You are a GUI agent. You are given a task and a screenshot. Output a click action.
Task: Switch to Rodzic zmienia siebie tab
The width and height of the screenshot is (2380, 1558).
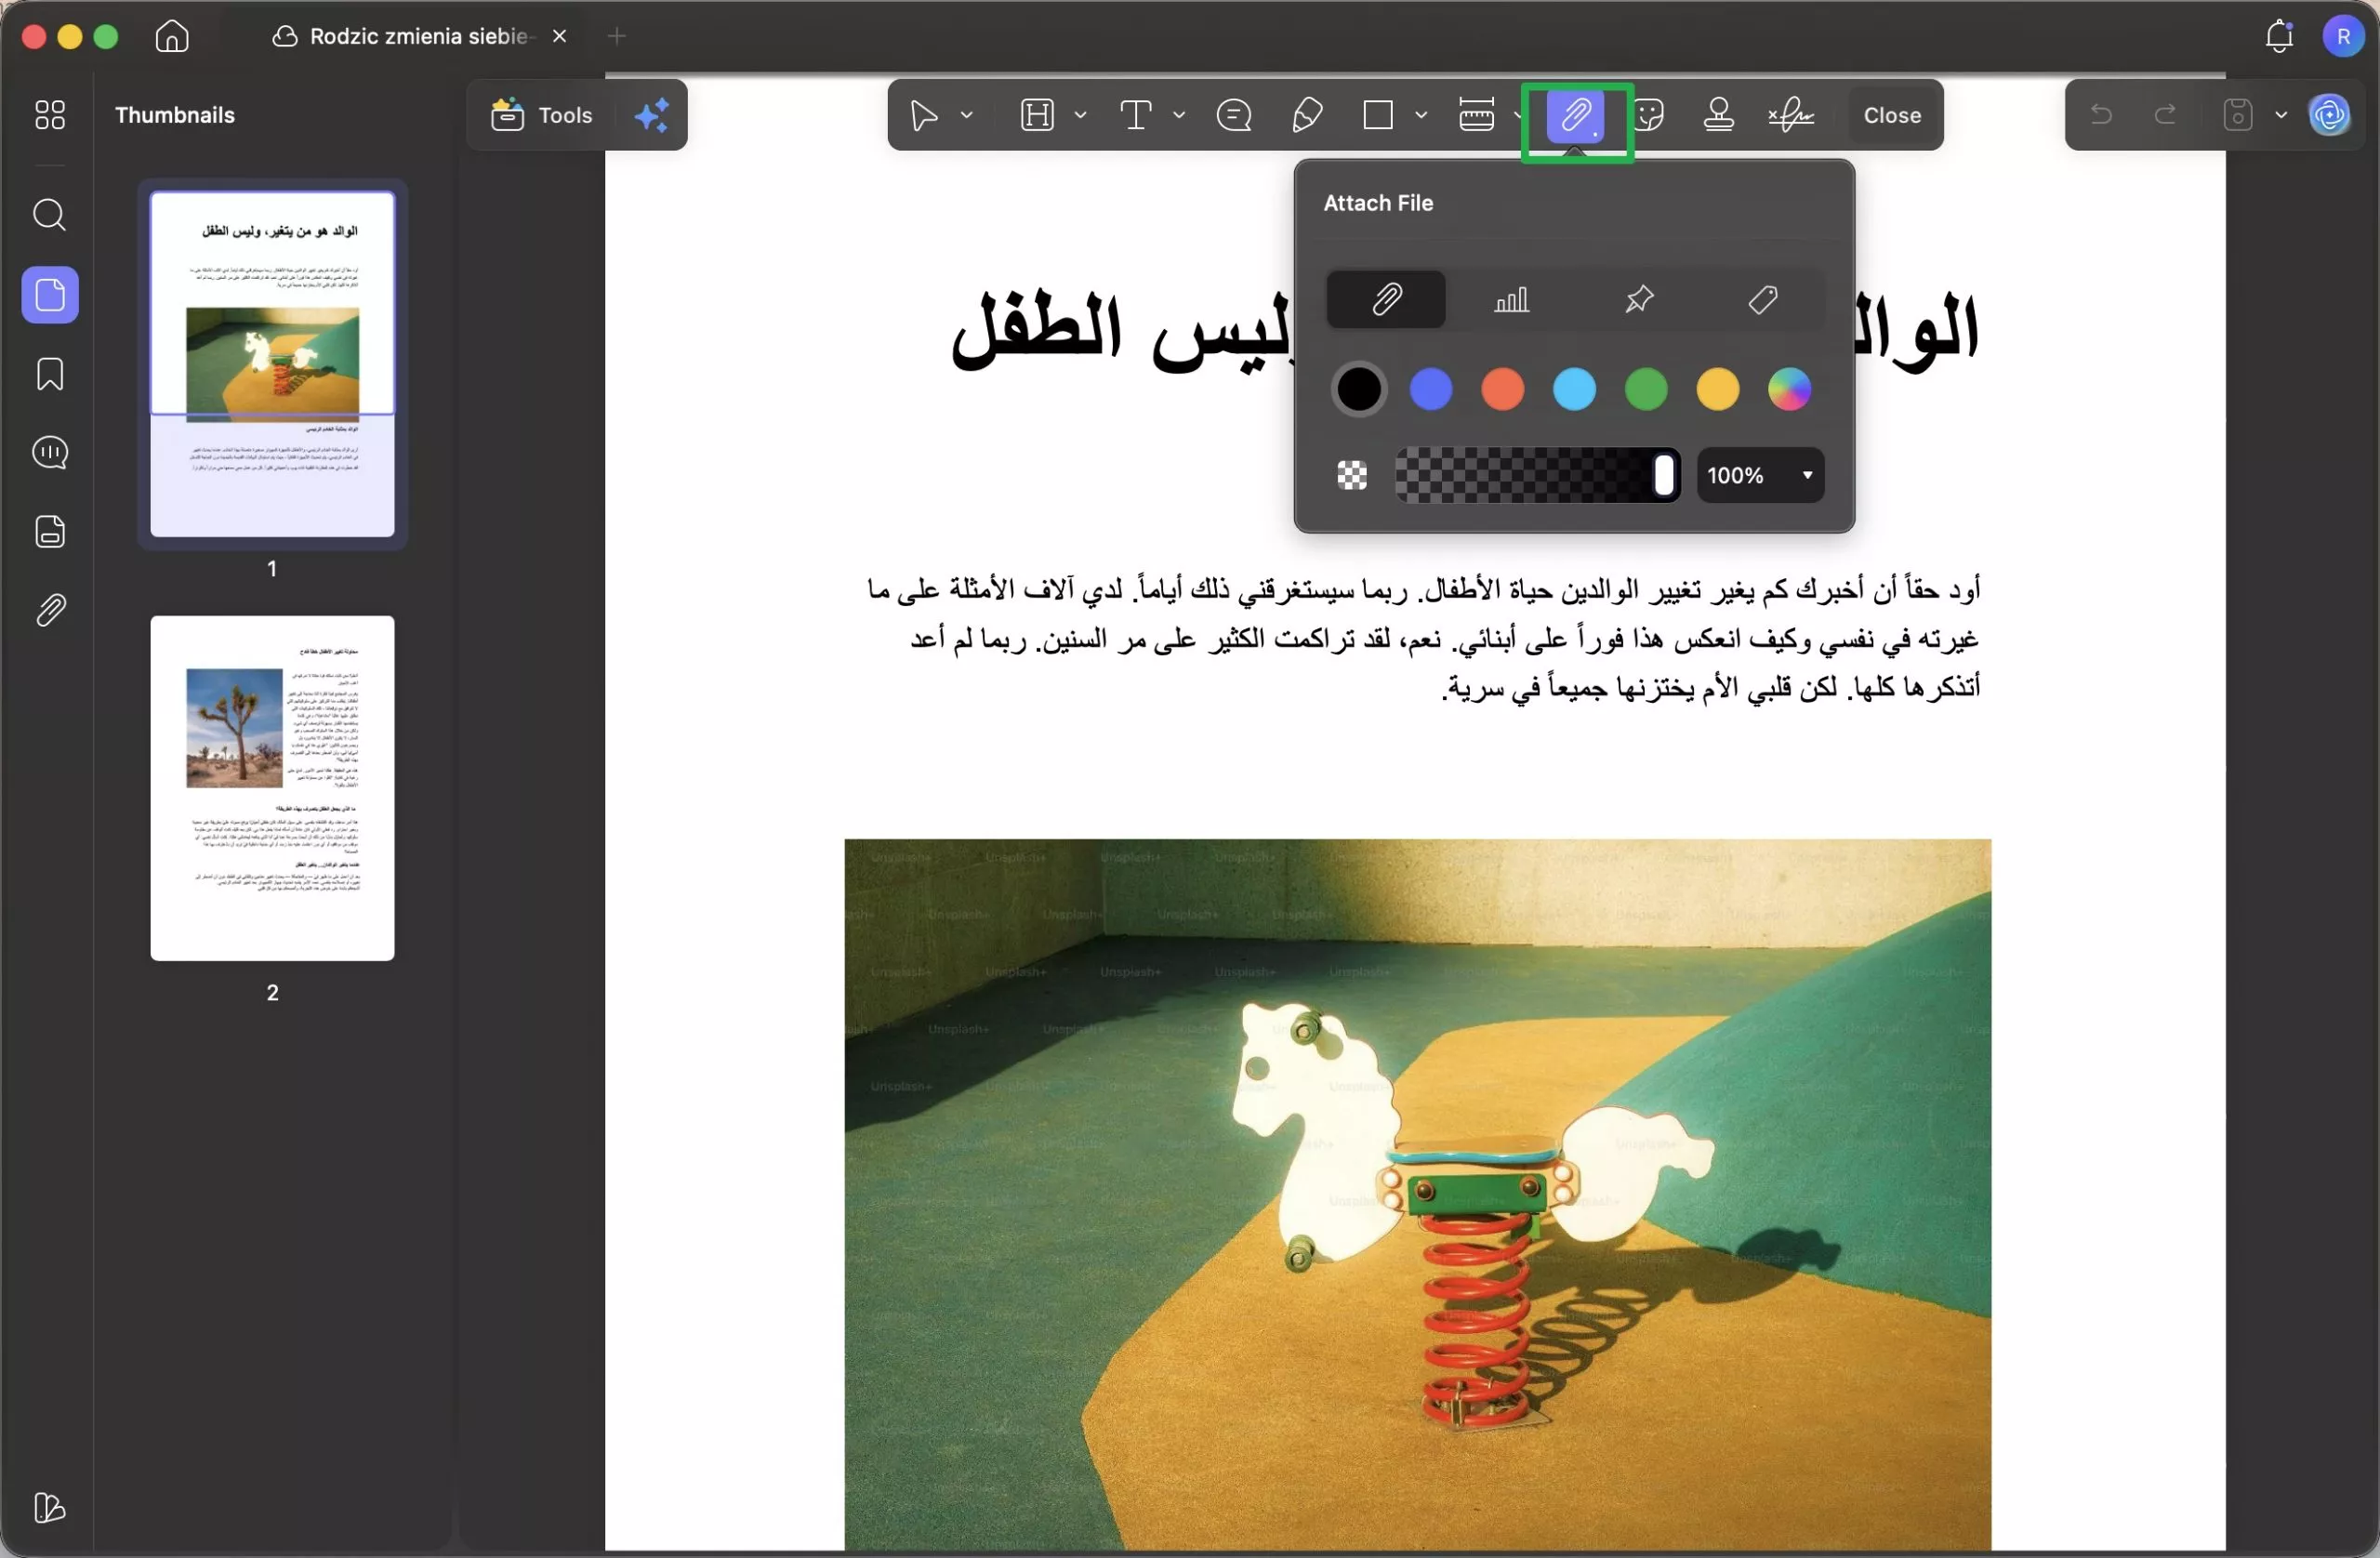tap(417, 36)
